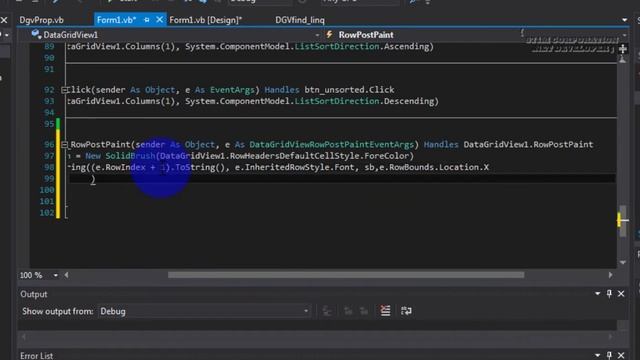
Task: Click the vertical scrollbar up arrow
Action: 622,60
